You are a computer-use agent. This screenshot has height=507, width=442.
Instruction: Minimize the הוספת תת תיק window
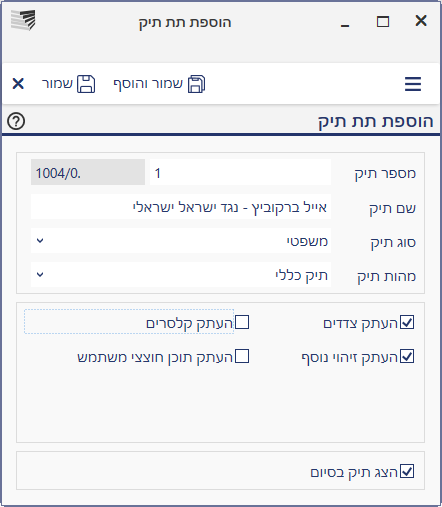point(345,25)
